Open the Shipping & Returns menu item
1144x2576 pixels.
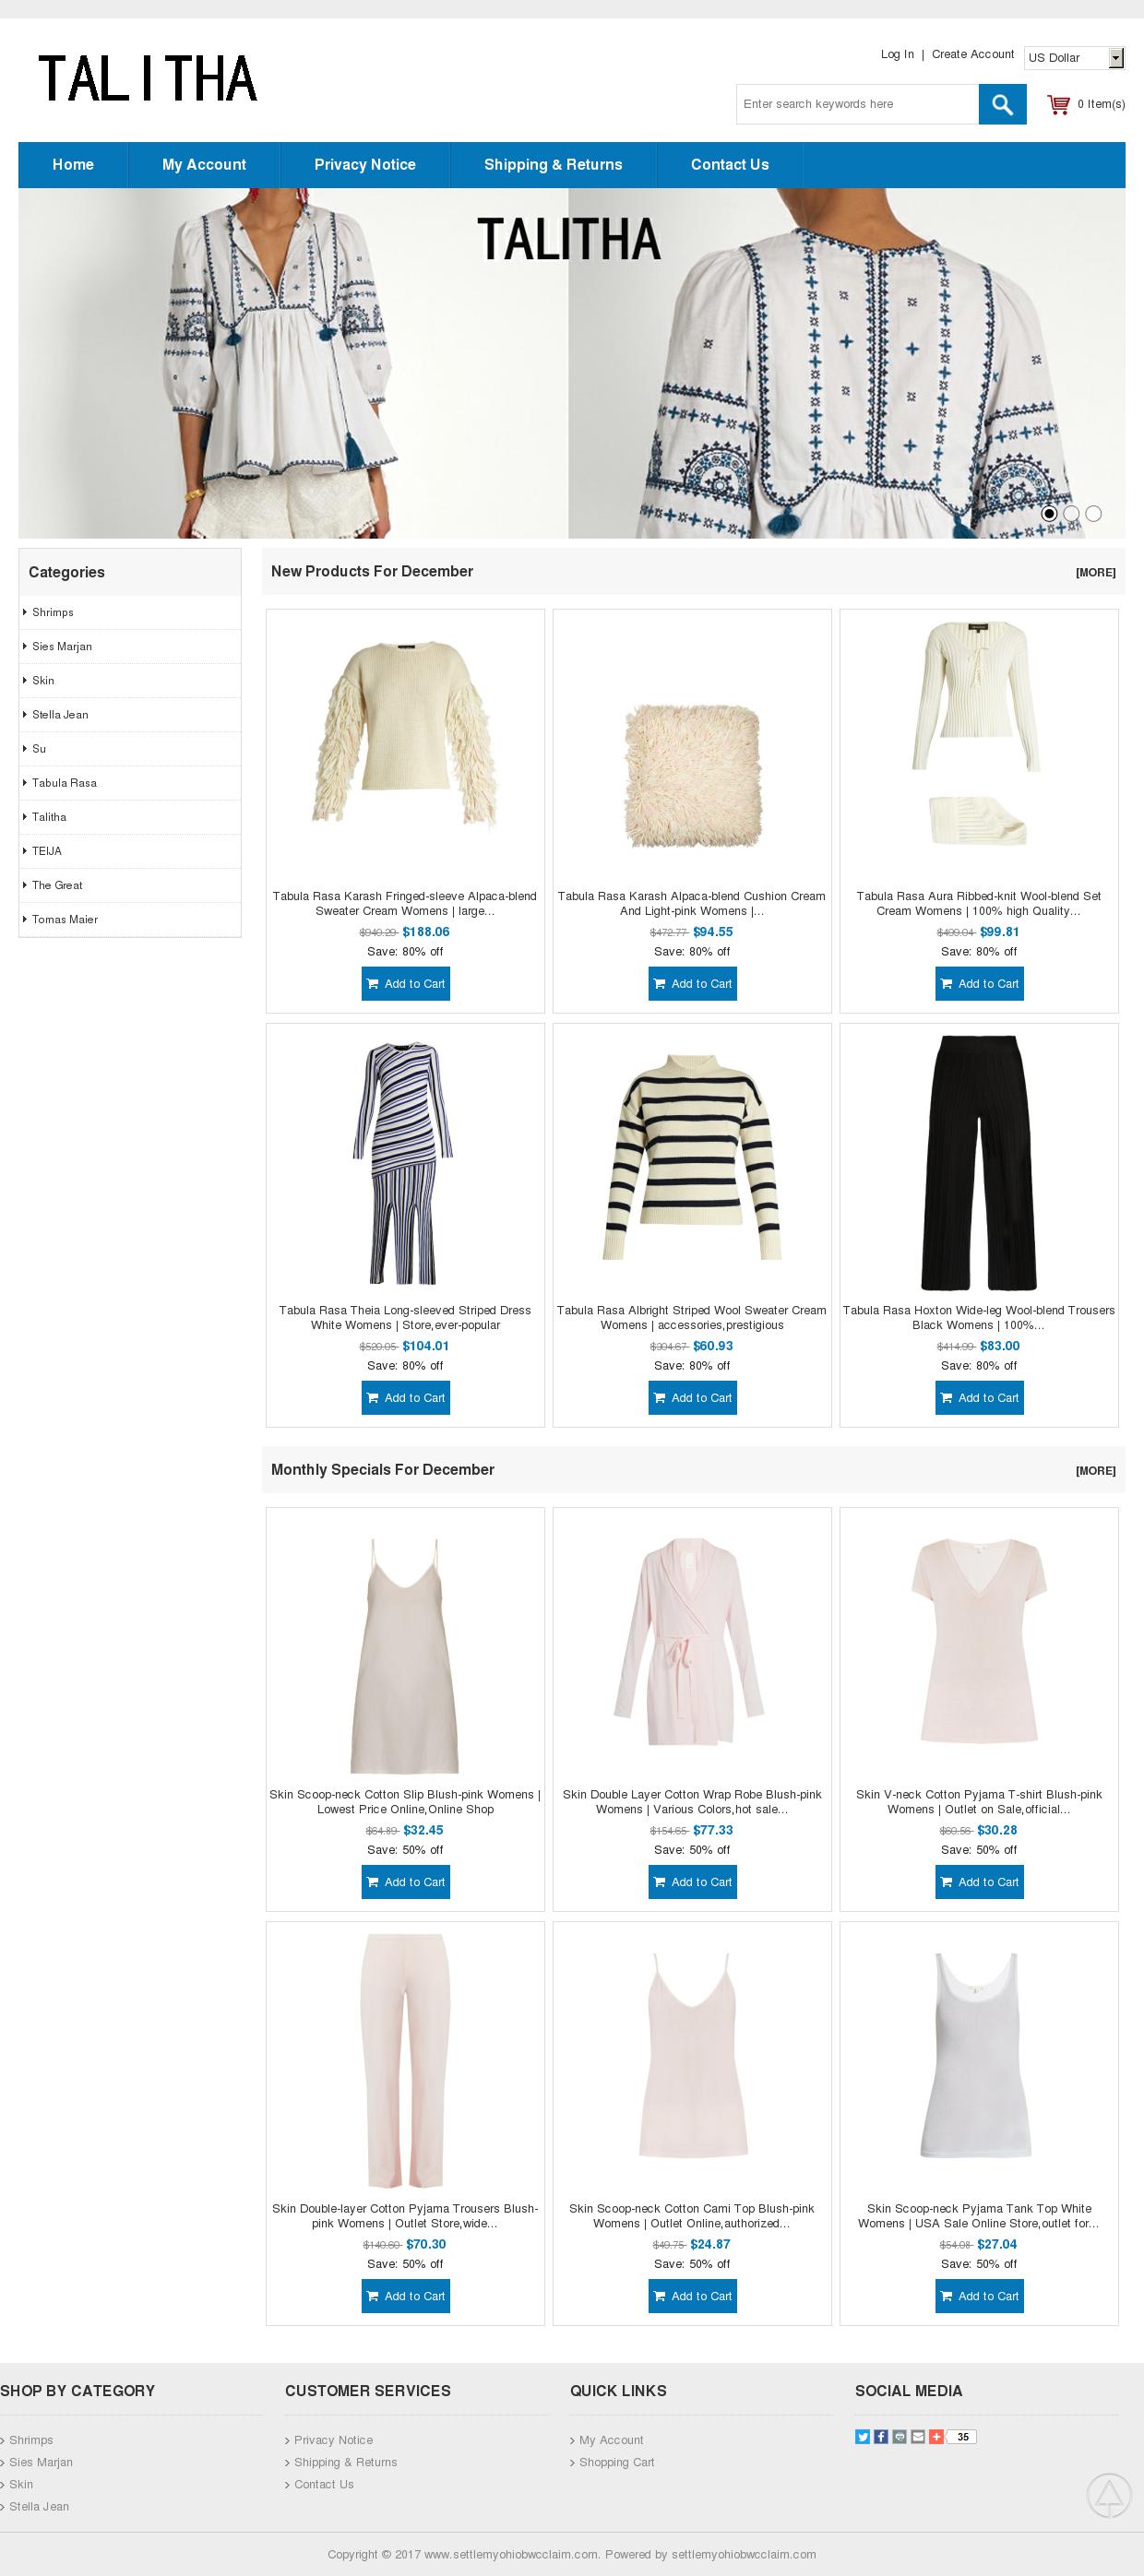[553, 165]
